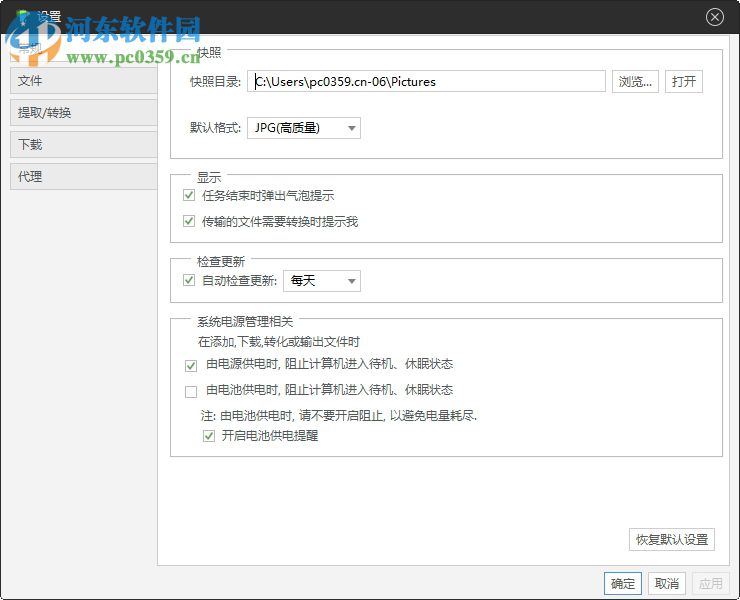Uncheck 开启电池供电提醒 option

[x=209, y=436]
